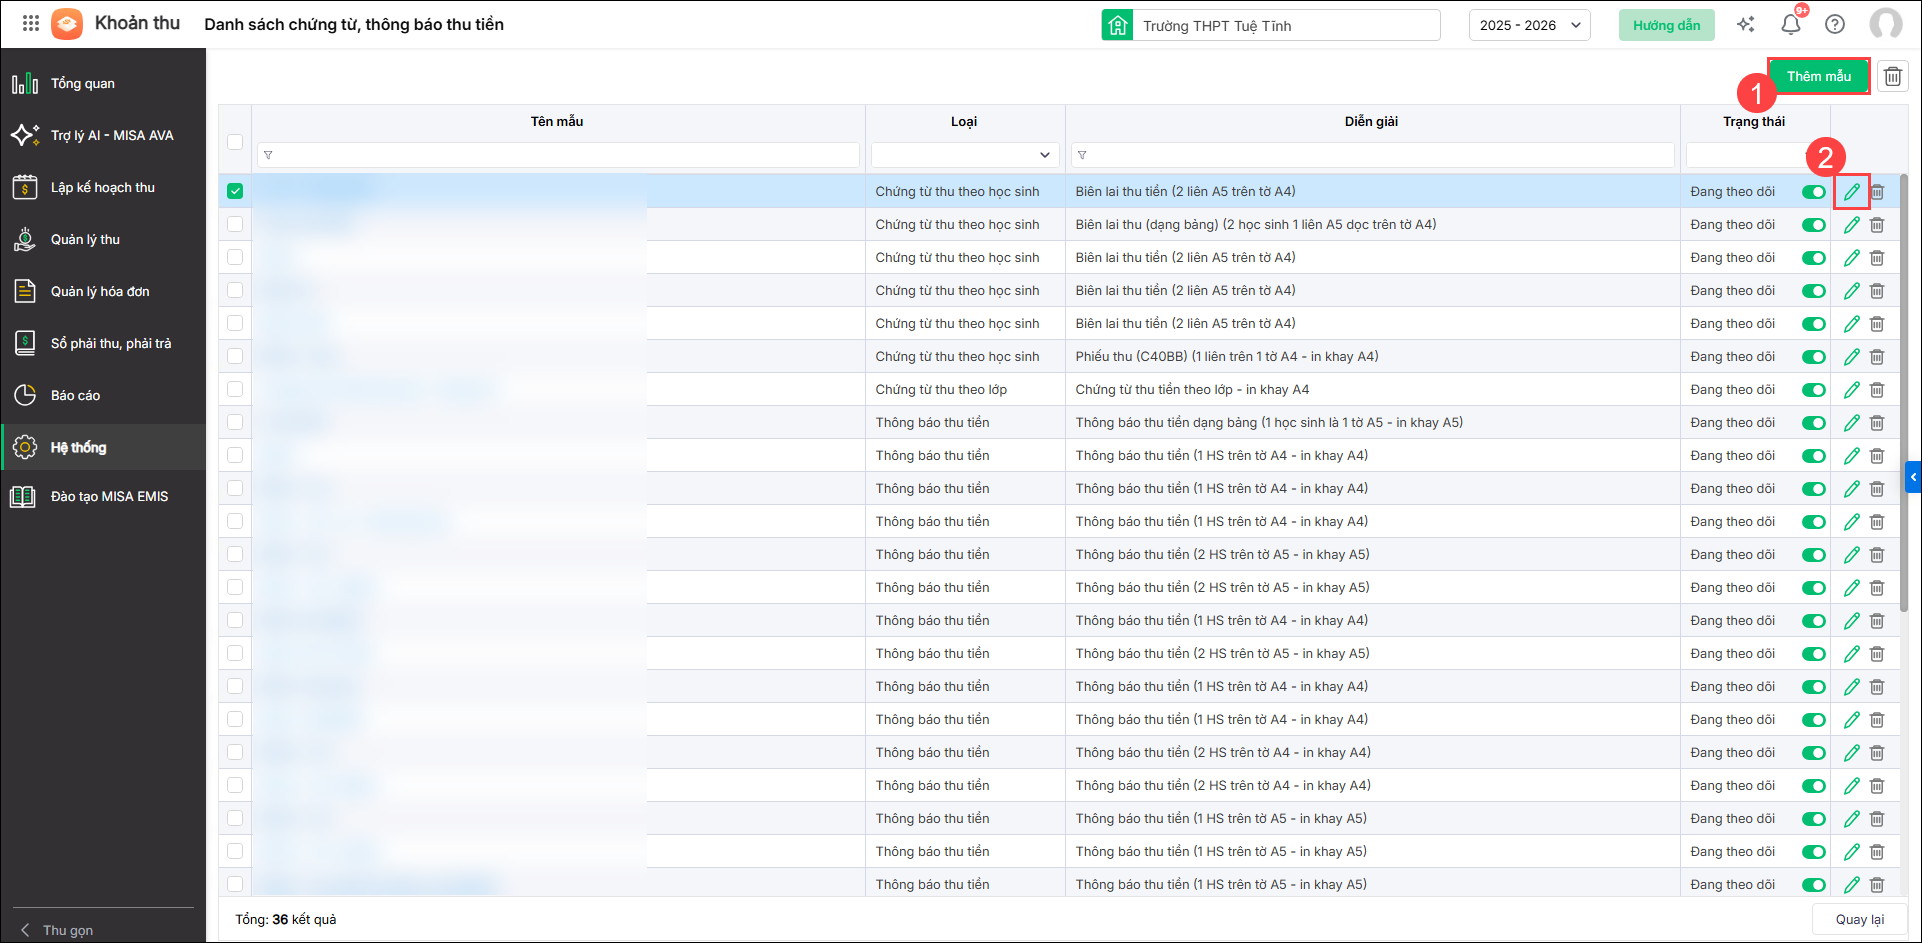This screenshot has height=943, width=1922.
Task: Toggle off tracking for Biên lai thu (dạng bảng) row
Action: (x=1813, y=225)
